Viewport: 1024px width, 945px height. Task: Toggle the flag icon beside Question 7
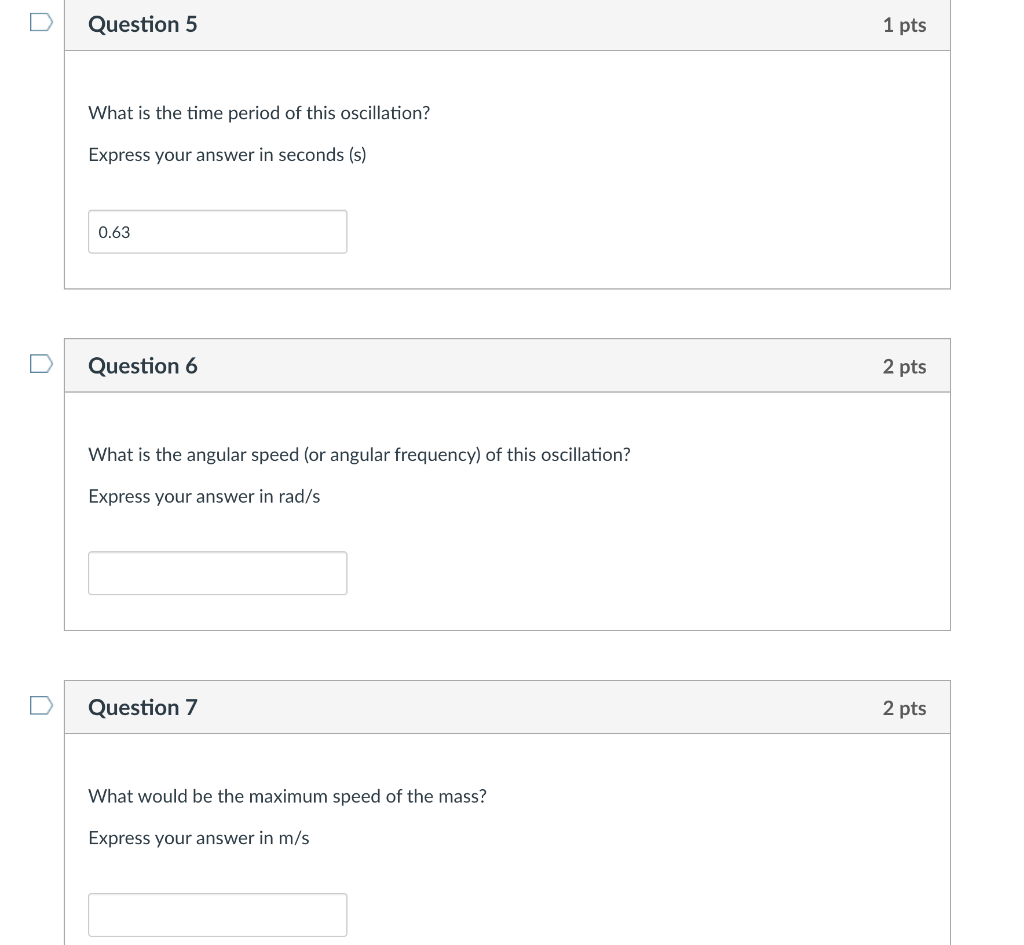(x=41, y=707)
